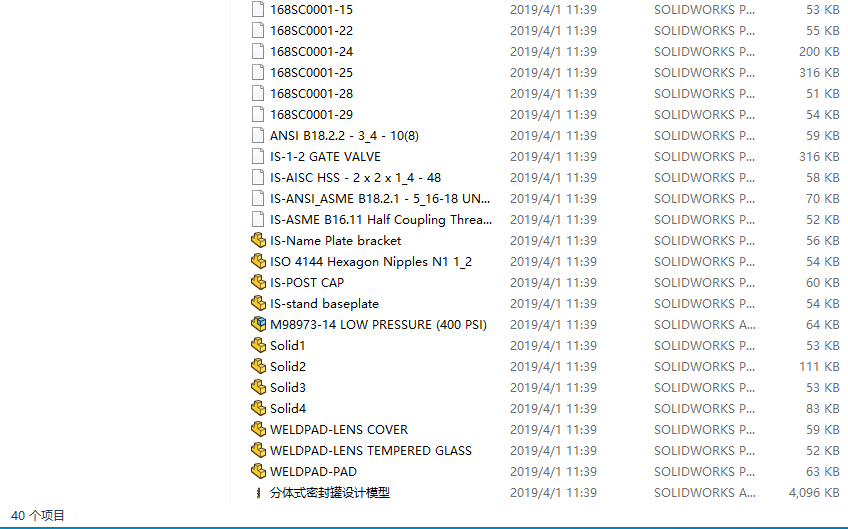Click part icon of WELDPAD-PAD
Image resolution: width=848 pixels, height=529 pixels.
pos(259,472)
